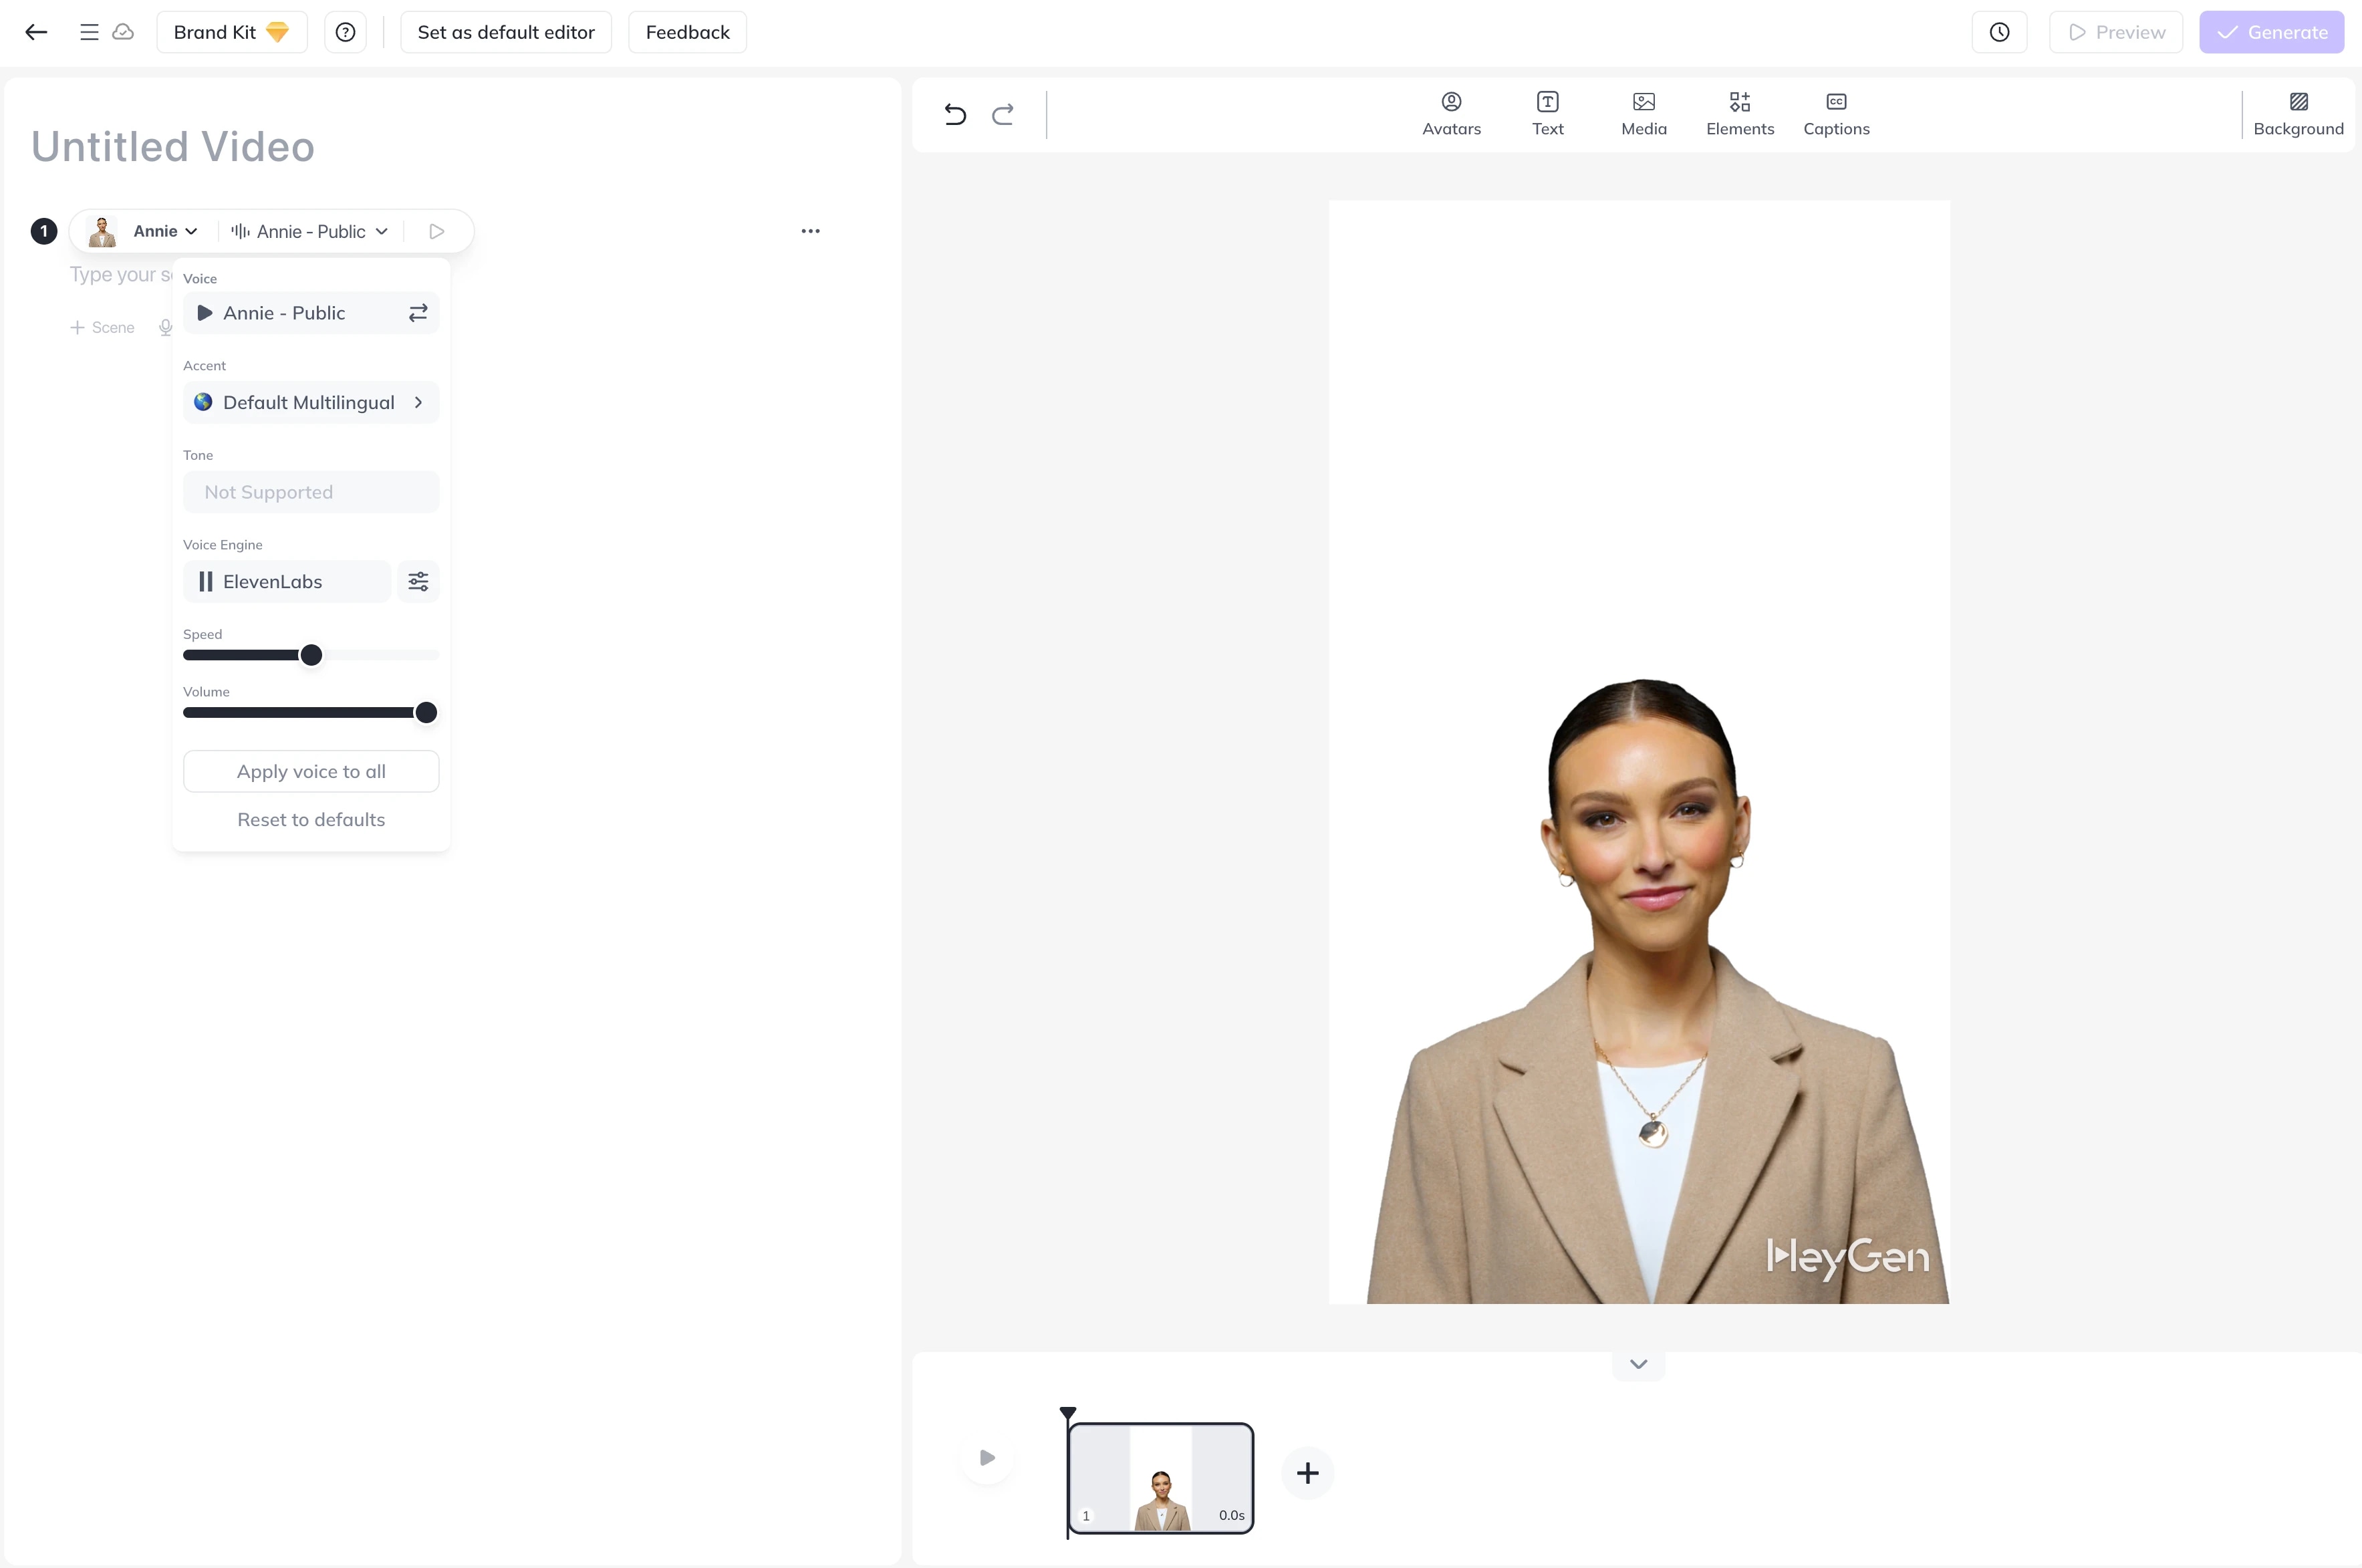Open ElevenLabs voice engine settings sliders icon
The image size is (2362, 1568).
pos(418,581)
